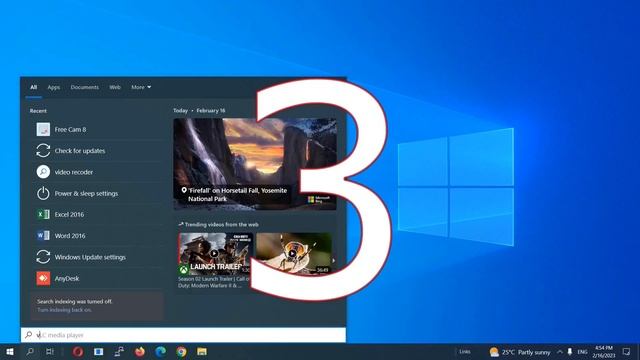This screenshot has width=640, height=360.
Task: Open the Firefall Yosemite Bing image
Action: (255, 164)
